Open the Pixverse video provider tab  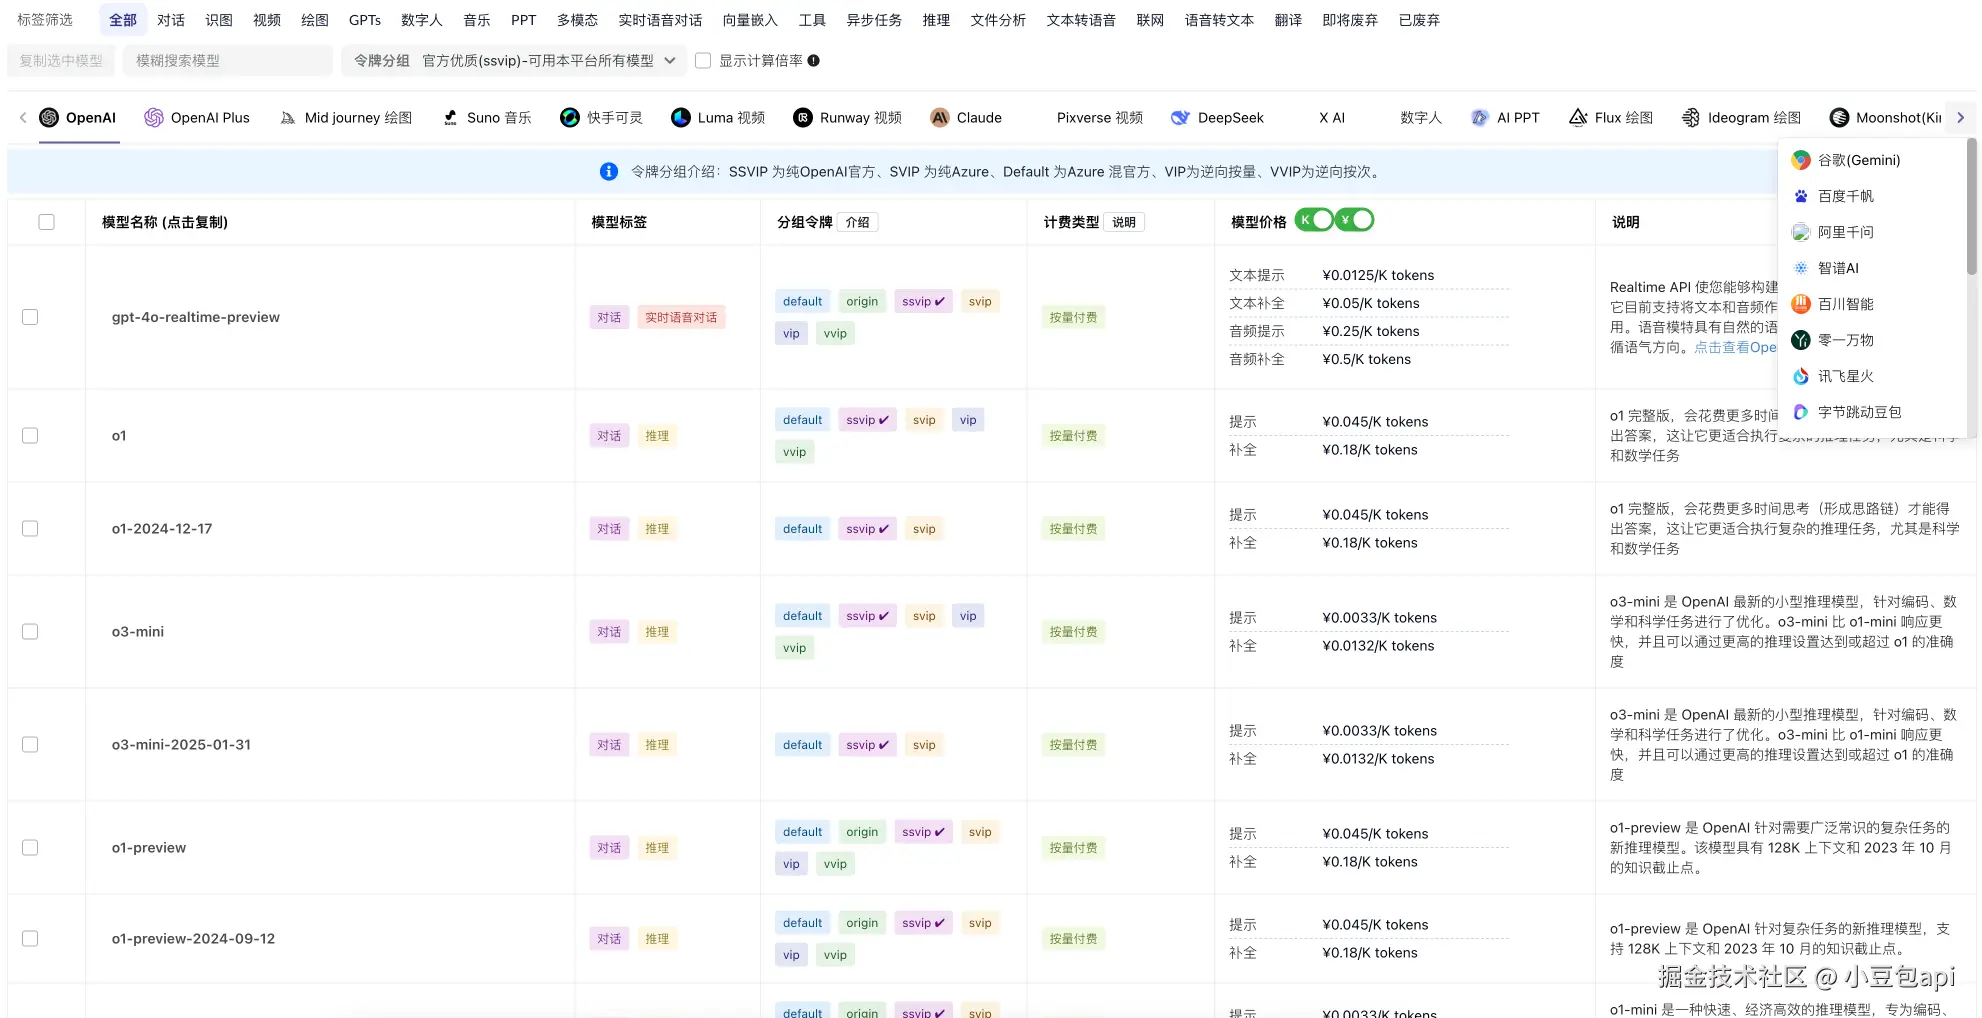tap(1099, 118)
